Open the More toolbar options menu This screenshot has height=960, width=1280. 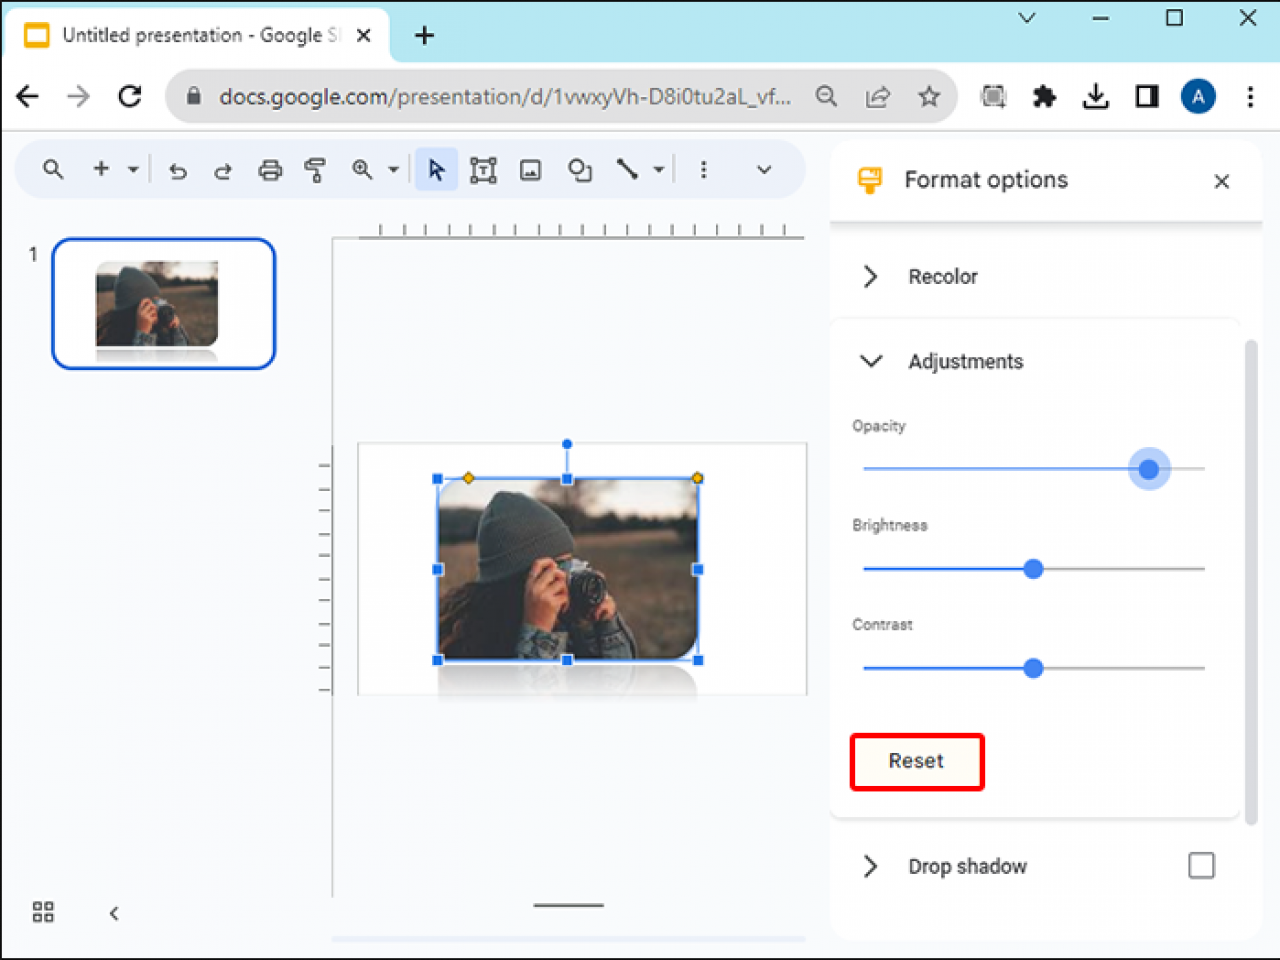point(704,169)
